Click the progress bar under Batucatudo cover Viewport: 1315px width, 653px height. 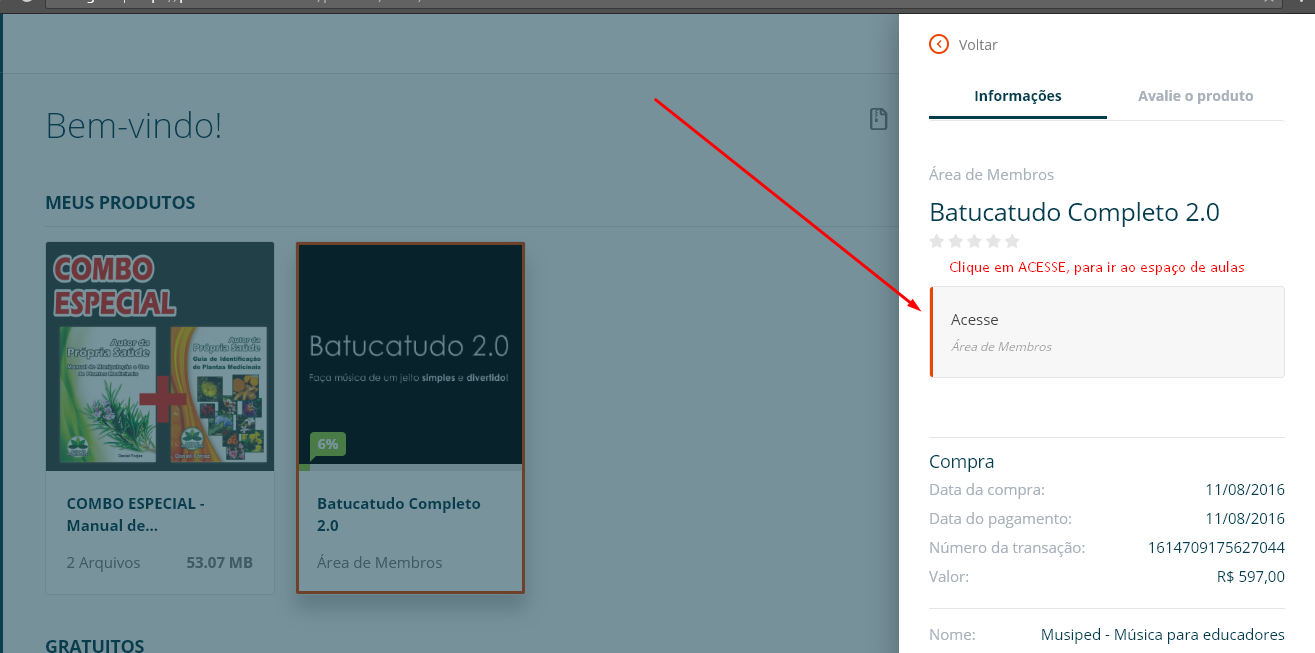(410, 467)
